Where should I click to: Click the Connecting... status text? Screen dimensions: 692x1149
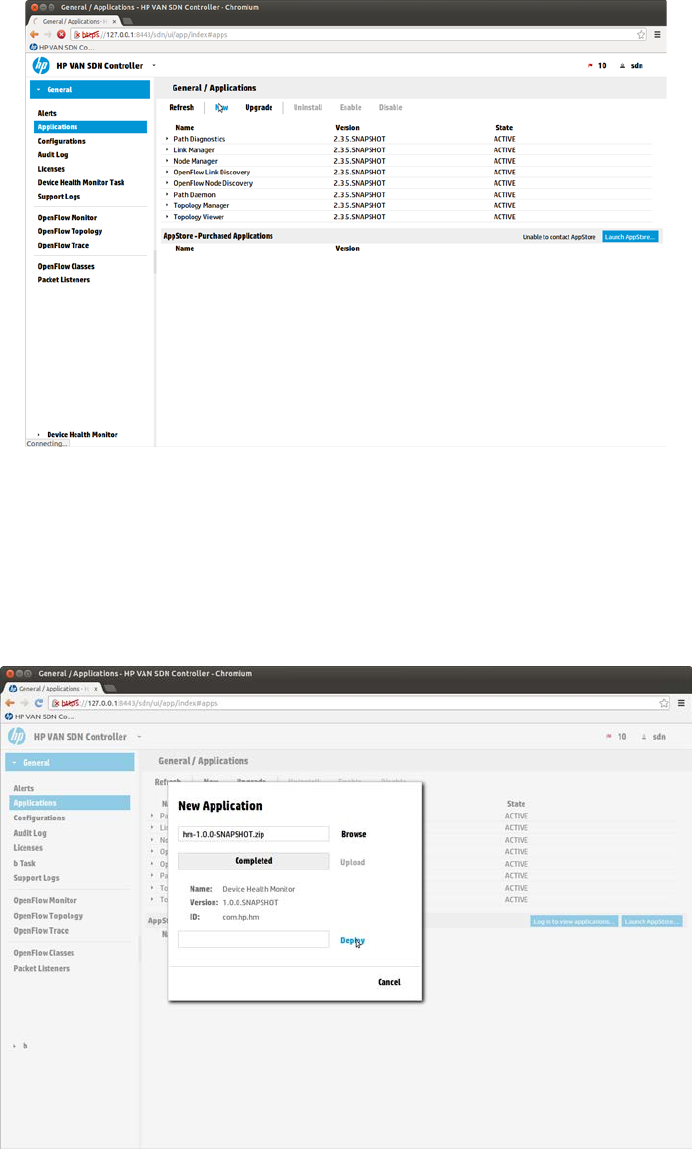pos(46,443)
